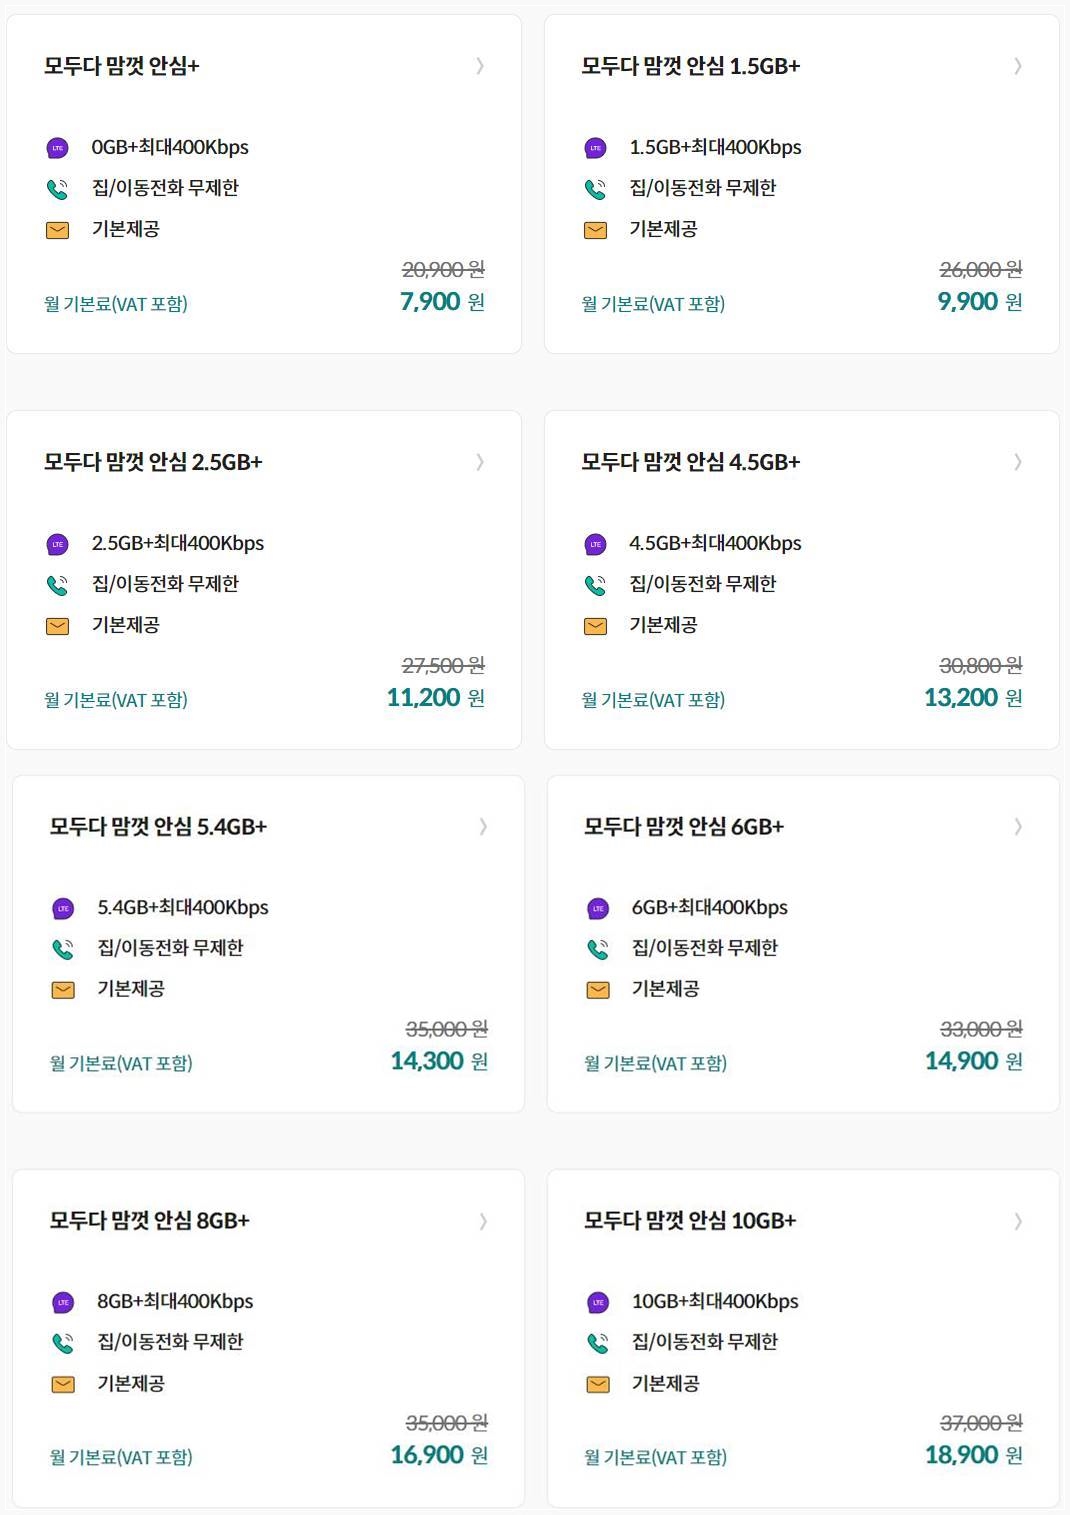1070x1515 pixels.
Task: Click the phone icon in 모두다 맘껏 안심 5.4GB+ card
Action: 63,949
